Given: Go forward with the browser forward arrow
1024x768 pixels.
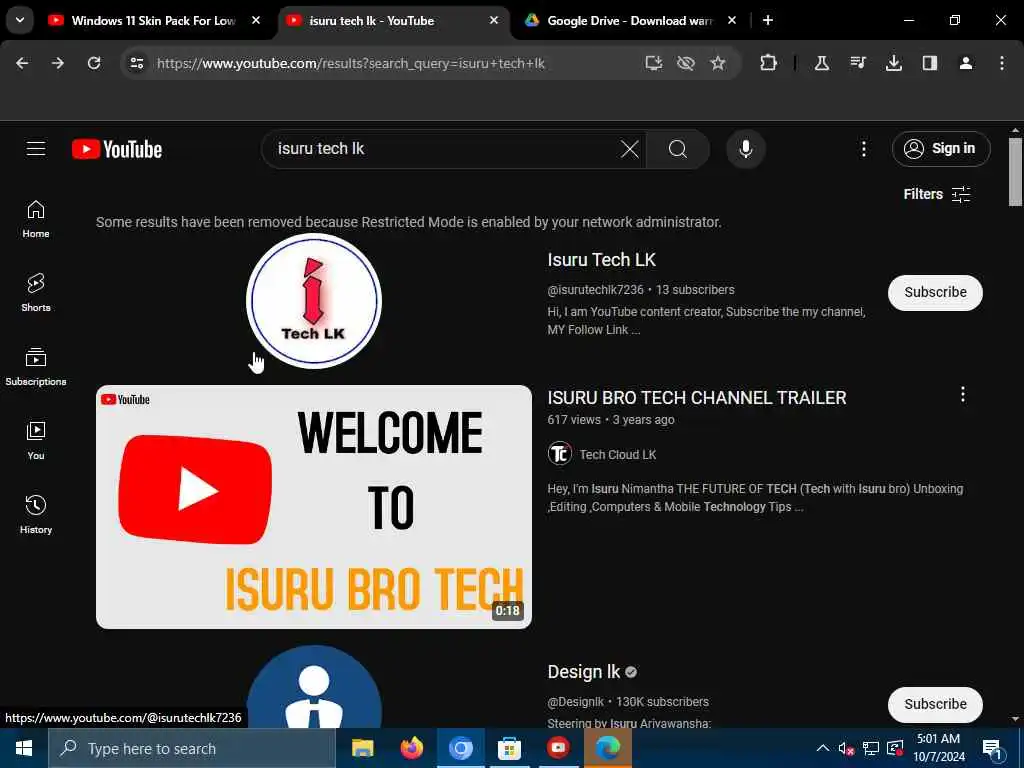Looking at the screenshot, I should [x=58, y=63].
